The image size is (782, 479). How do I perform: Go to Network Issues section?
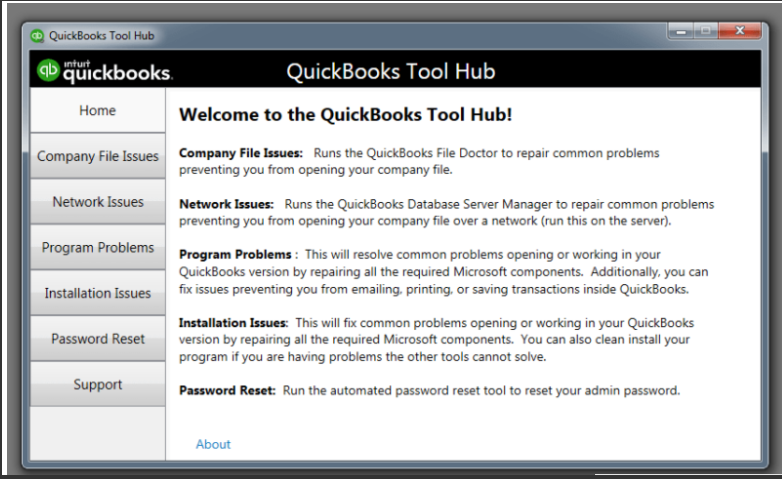[x=98, y=202]
